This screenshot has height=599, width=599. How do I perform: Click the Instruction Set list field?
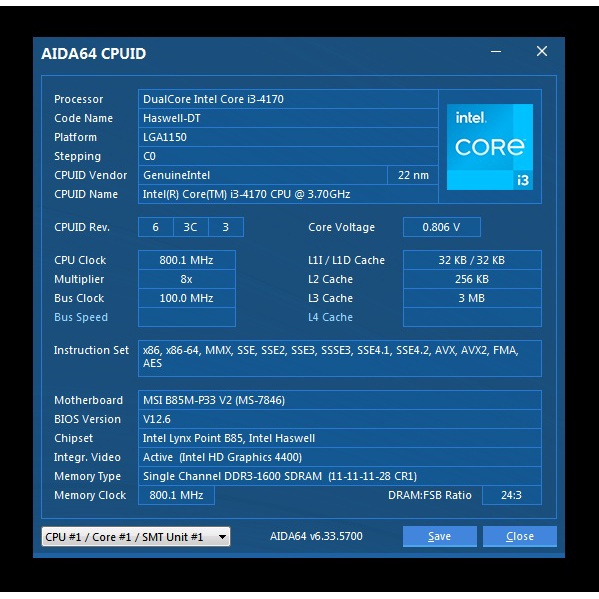[x=340, y=358]
